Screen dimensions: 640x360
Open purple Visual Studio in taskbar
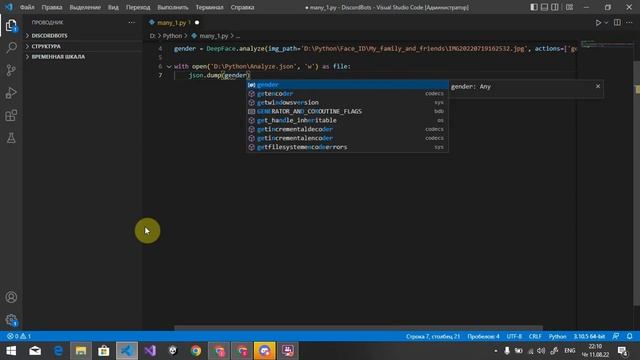150,351
